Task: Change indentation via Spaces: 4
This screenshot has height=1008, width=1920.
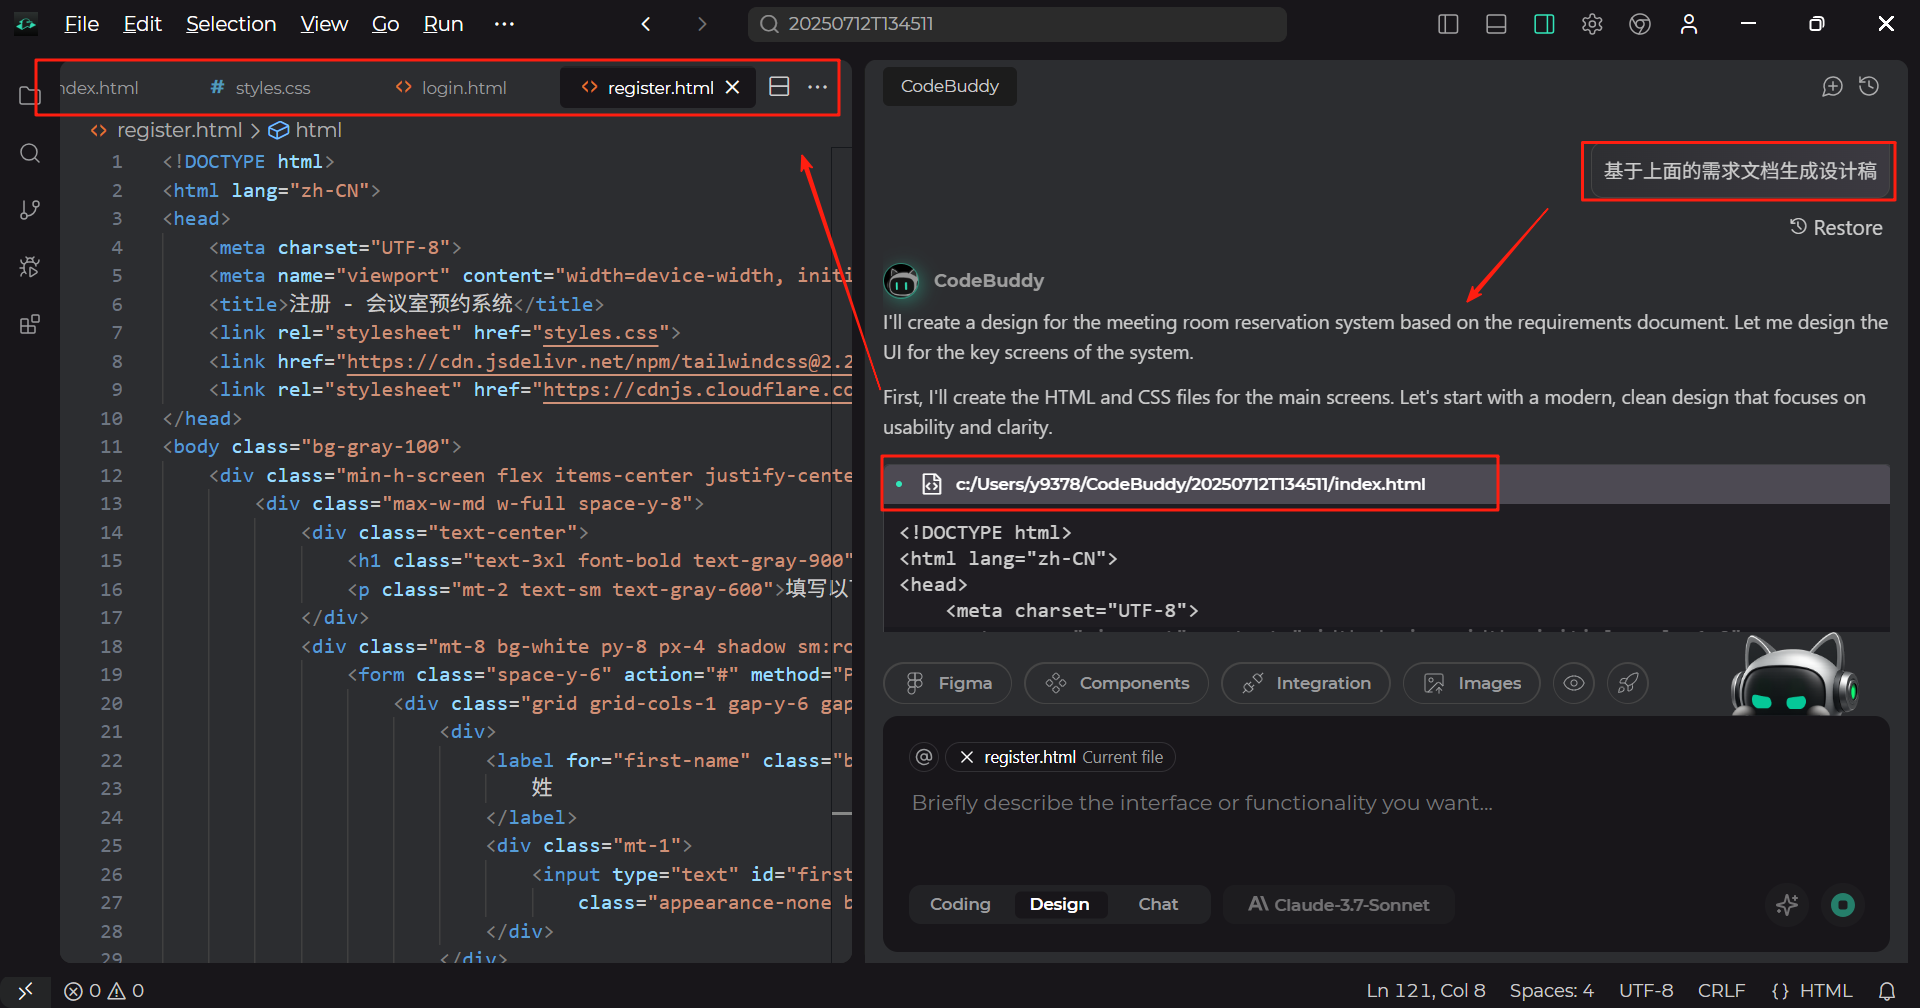Action: [1552, 991]
